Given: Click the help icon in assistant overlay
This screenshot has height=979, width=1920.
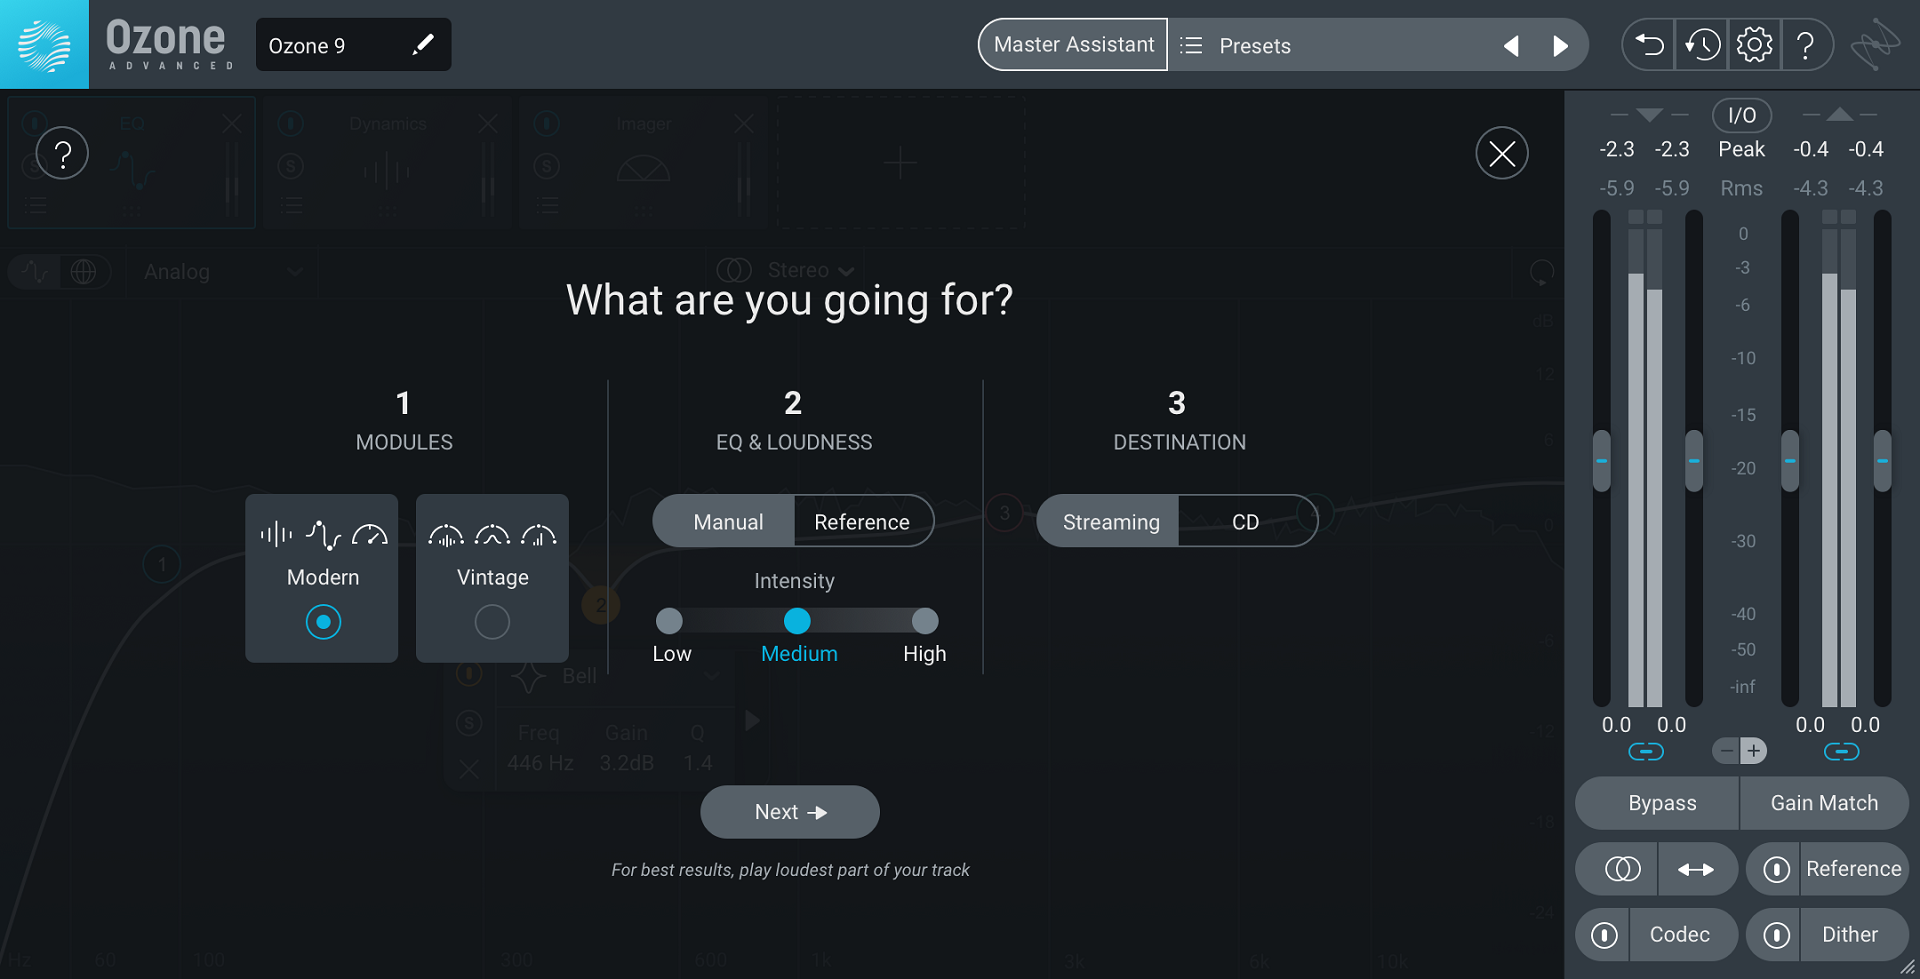Looking at the screenshot, I should click(62, 153).
